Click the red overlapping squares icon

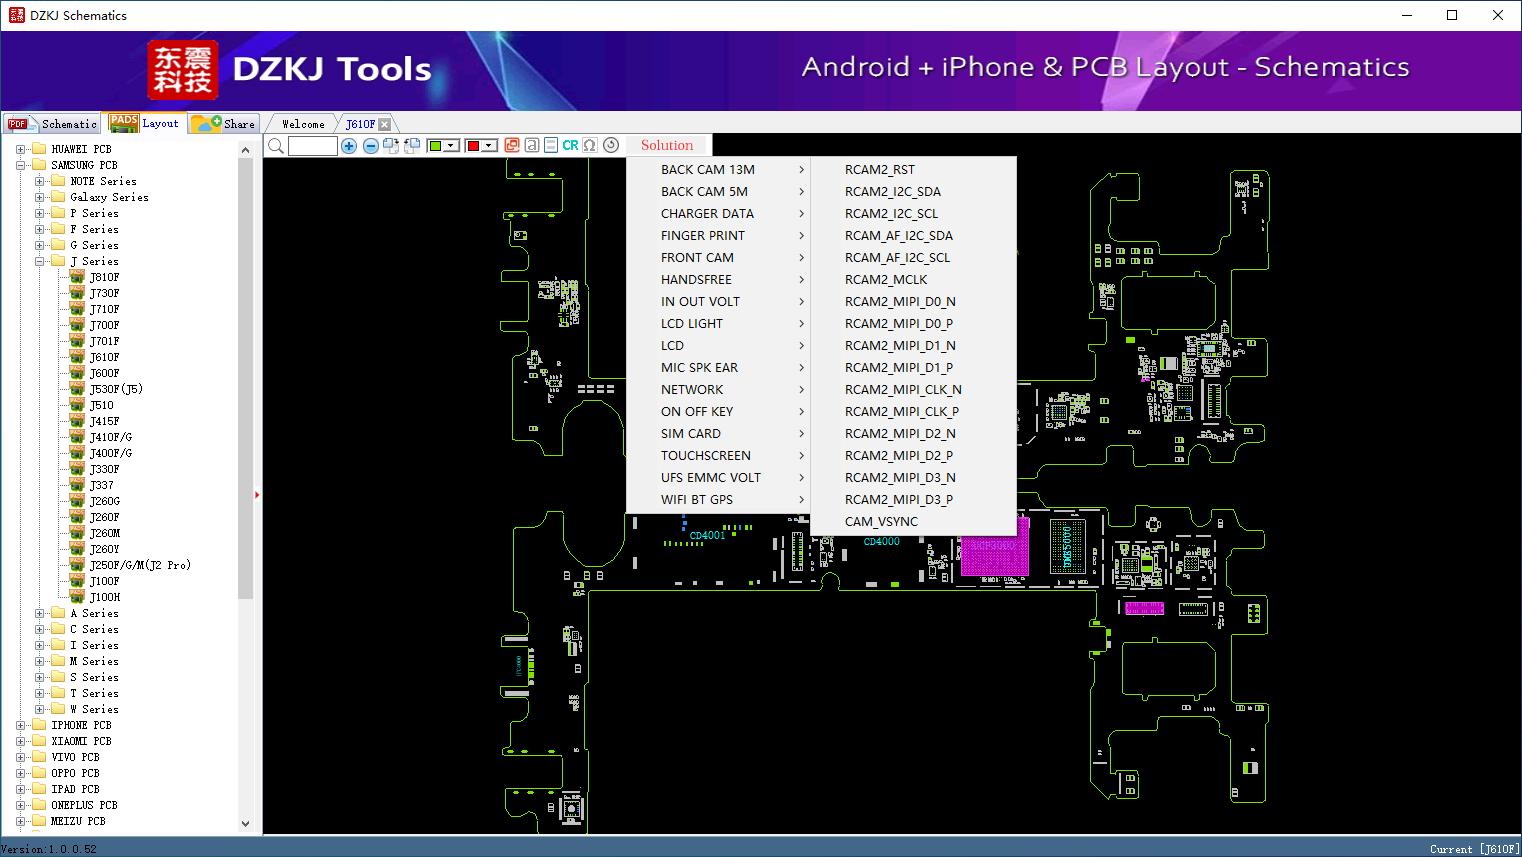[x=512, y=145]
